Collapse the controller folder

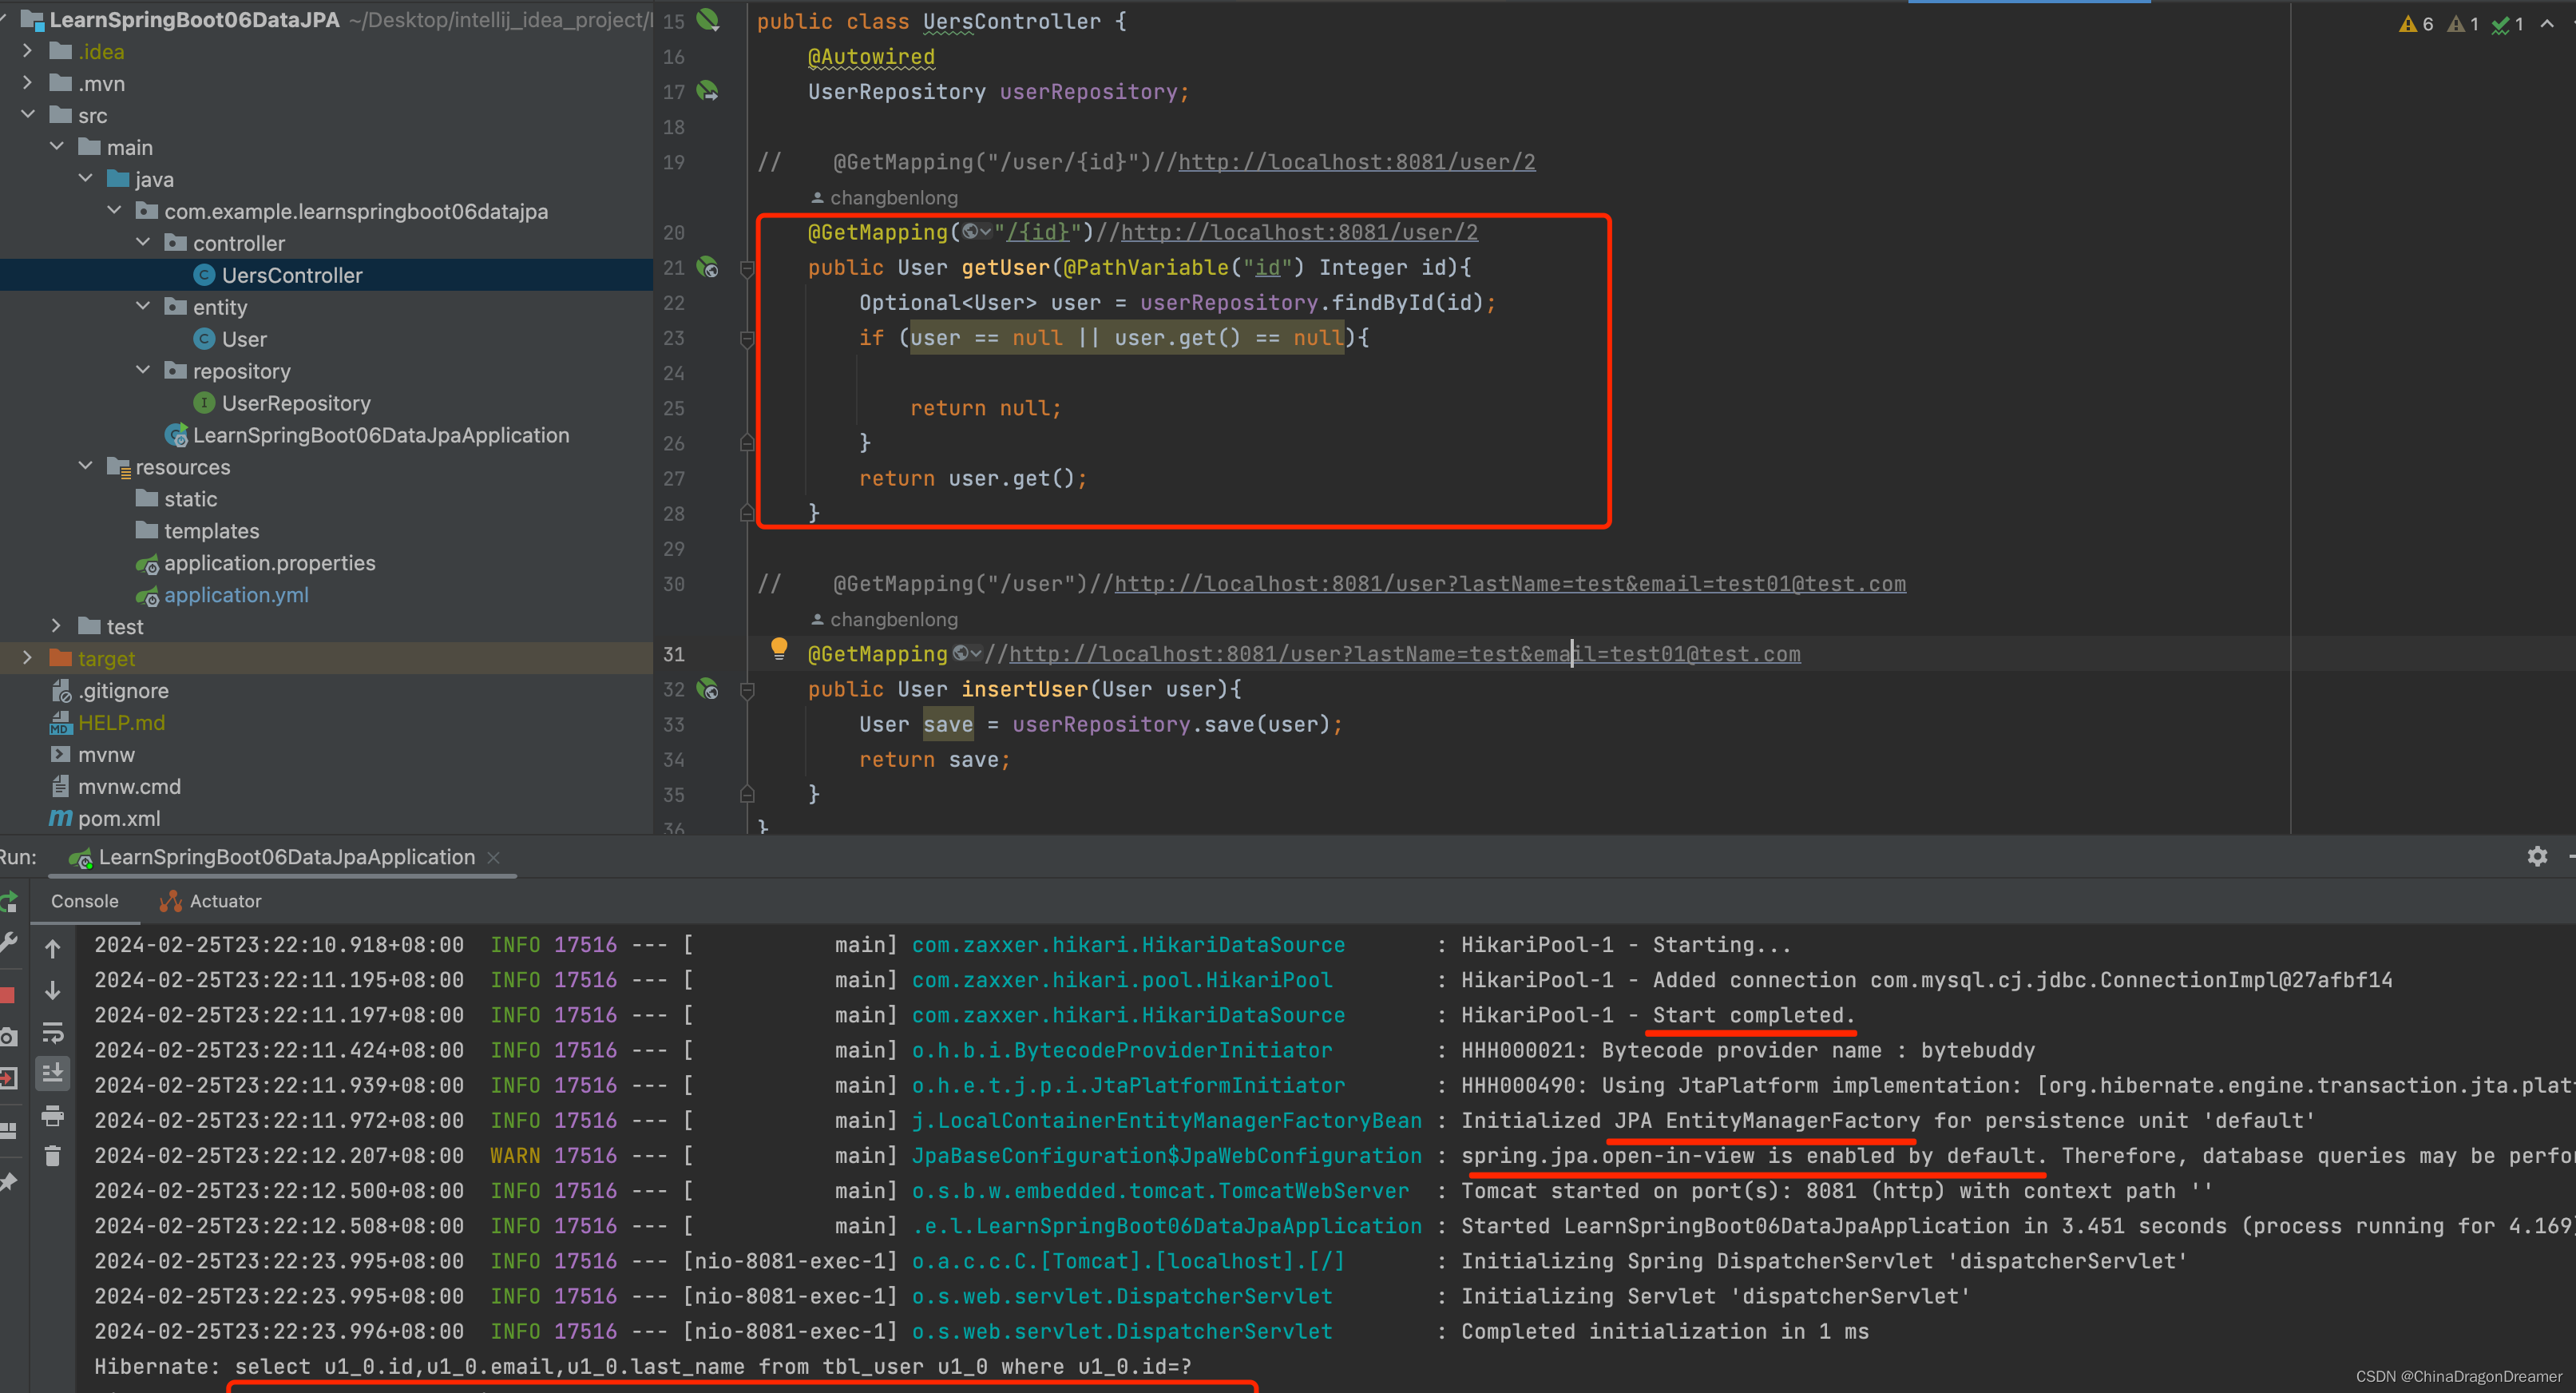pyautogui.click(x=143, y=242)
